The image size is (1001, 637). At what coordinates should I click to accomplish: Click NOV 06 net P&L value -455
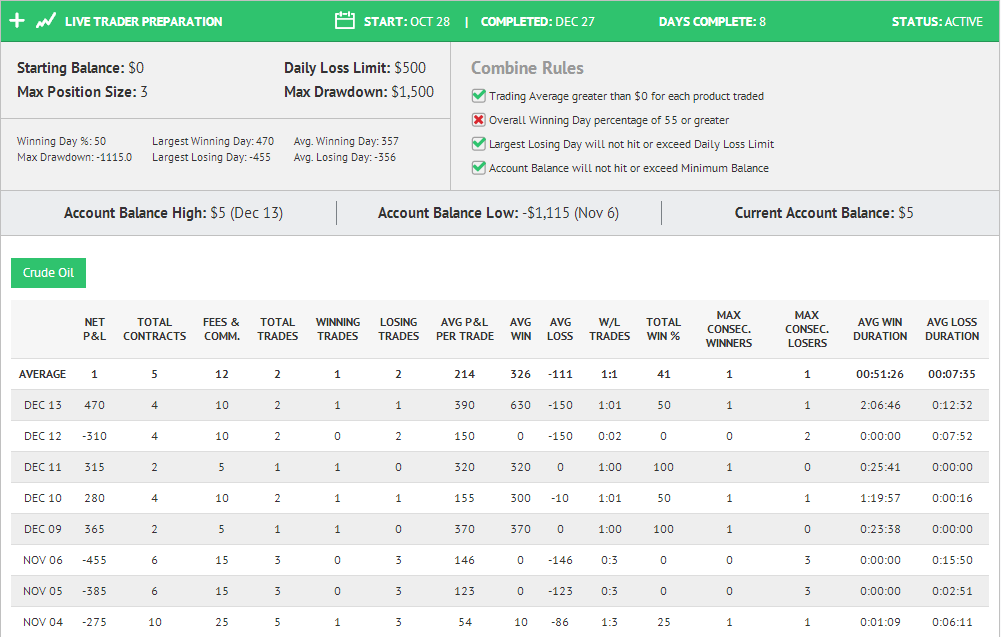coord(94,560)
